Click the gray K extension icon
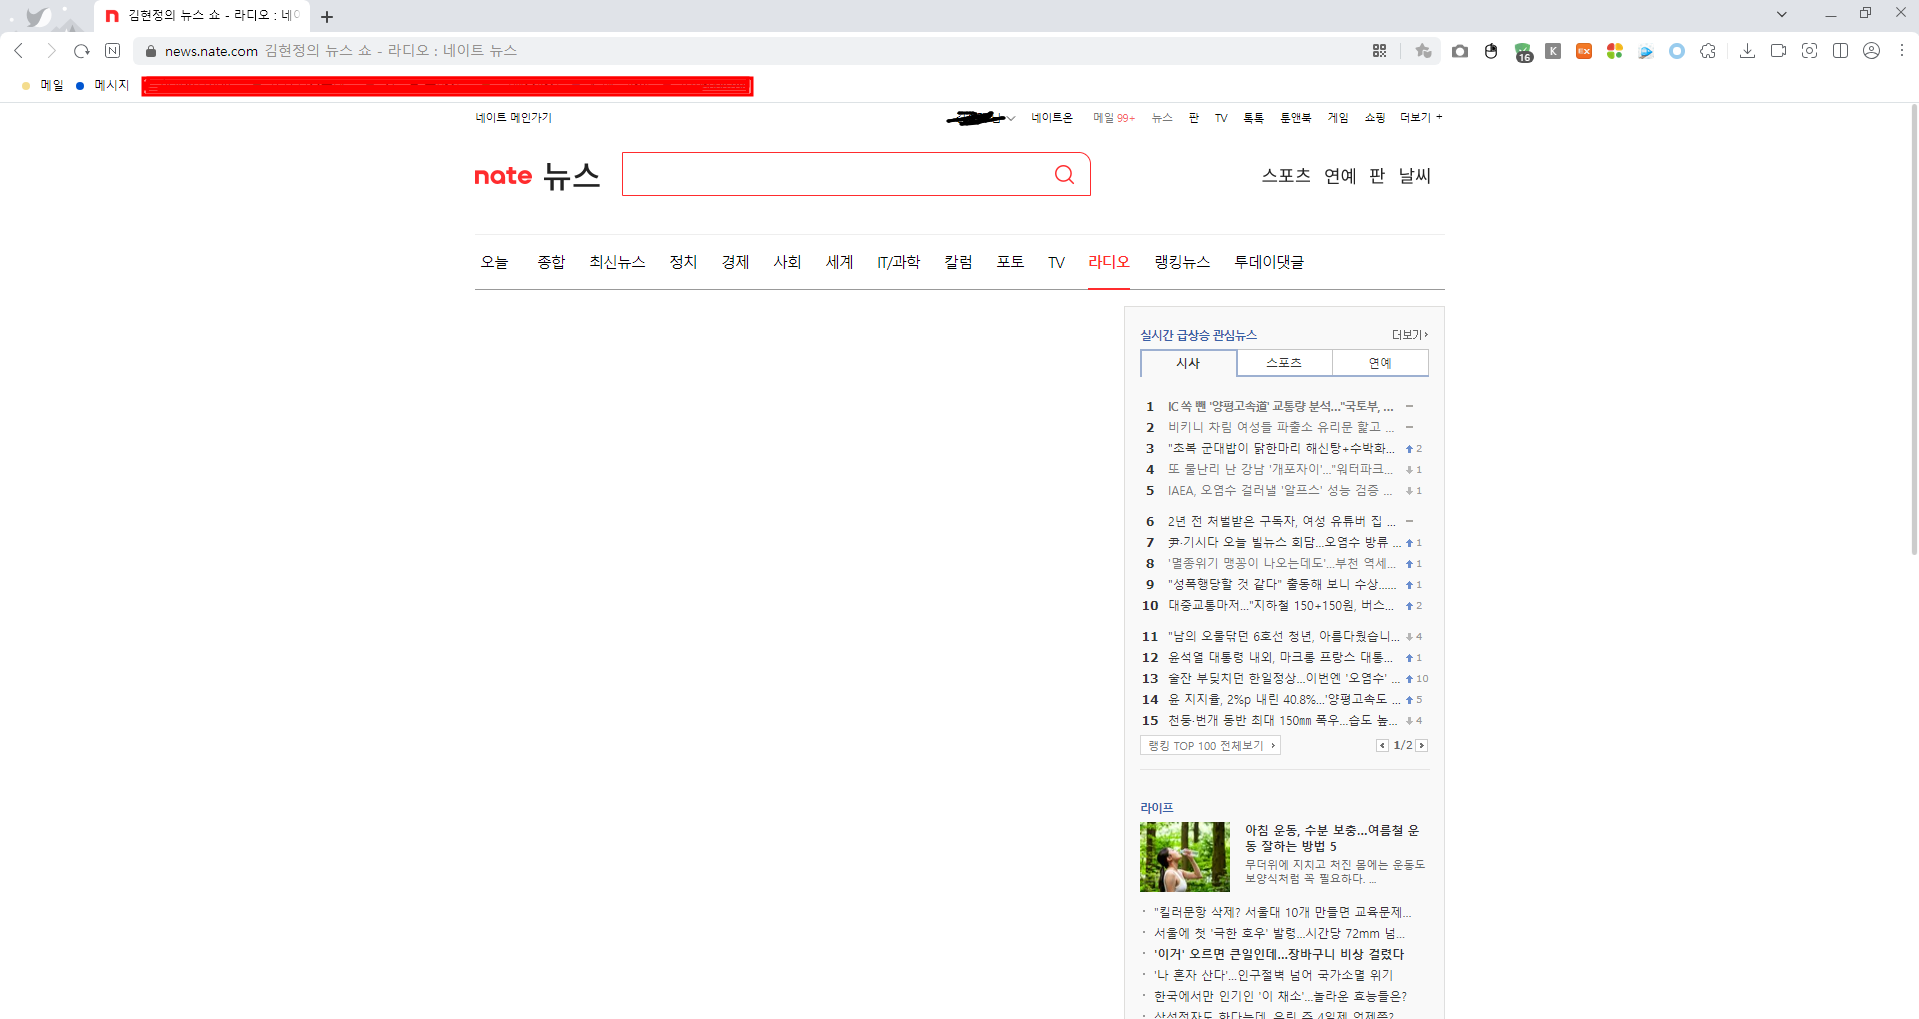This screenshot has width=1919, height=1019. [1553, 51]
